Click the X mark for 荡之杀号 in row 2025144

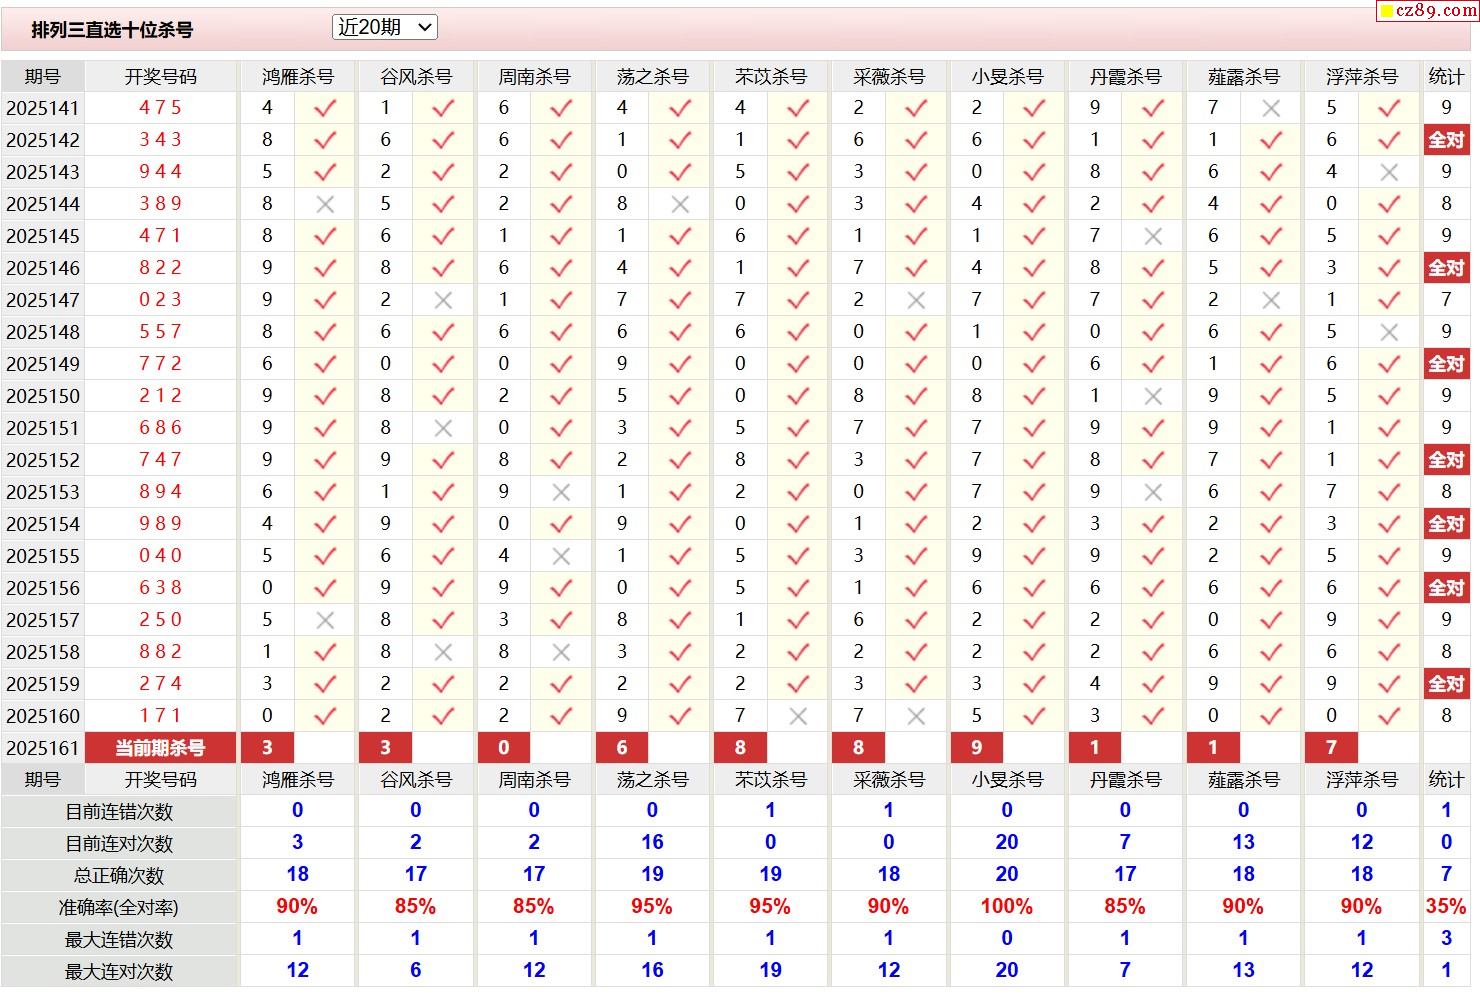coord(680,204)
